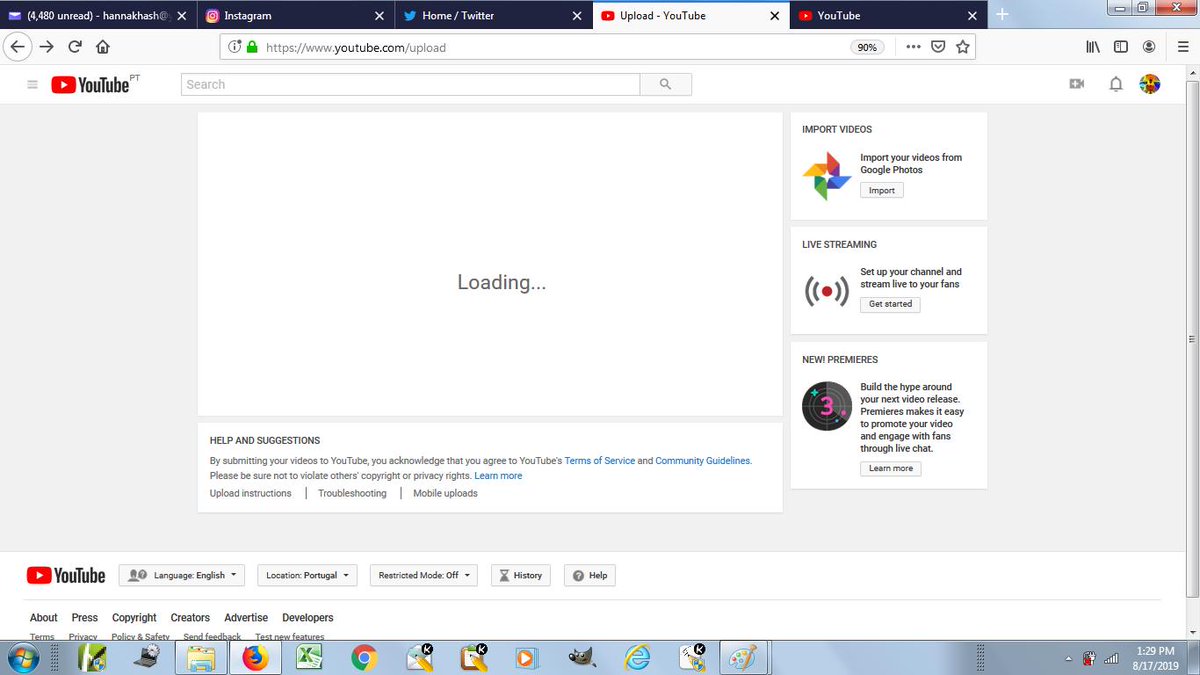1200x675 pixels.
Task: Show hidden system tray icons arrow
Action: coord(1069,658)
